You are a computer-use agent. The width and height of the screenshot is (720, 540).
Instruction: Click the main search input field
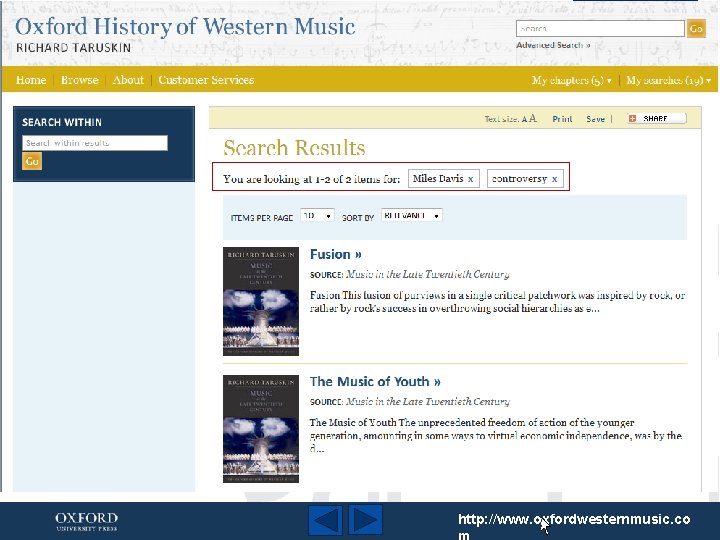coord(600,28)
